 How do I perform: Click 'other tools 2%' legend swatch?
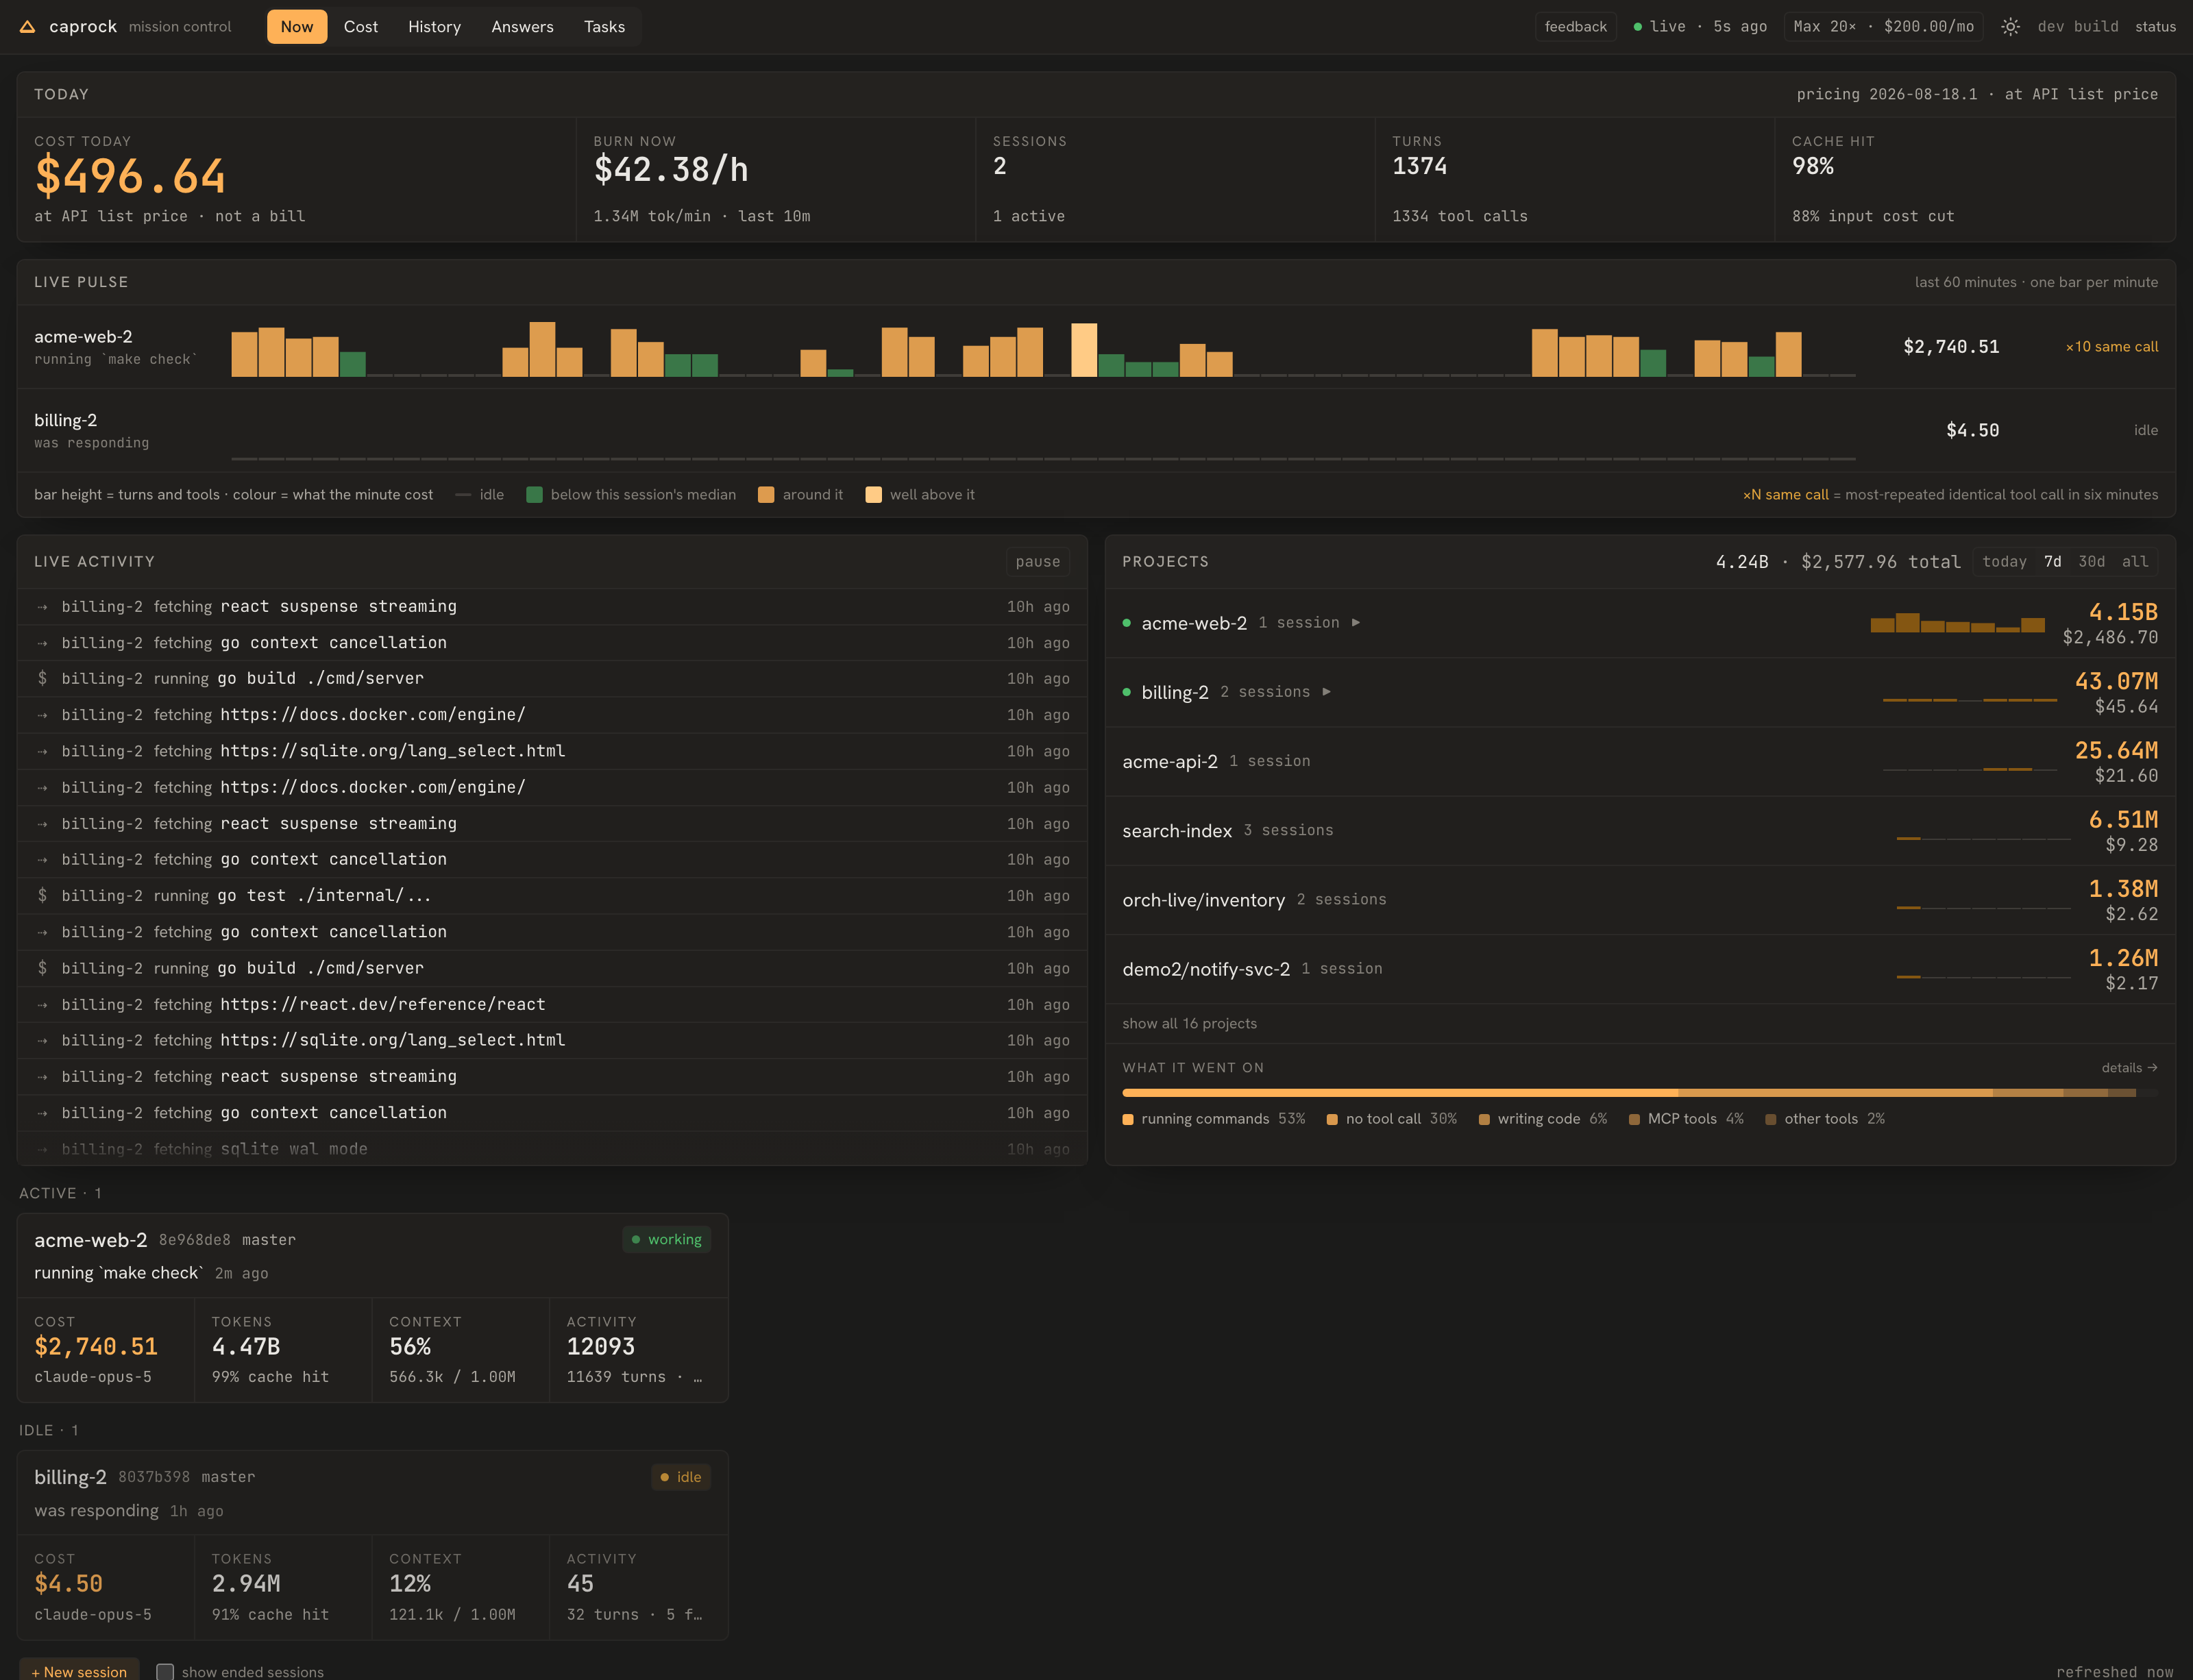click(1771, 1120)
